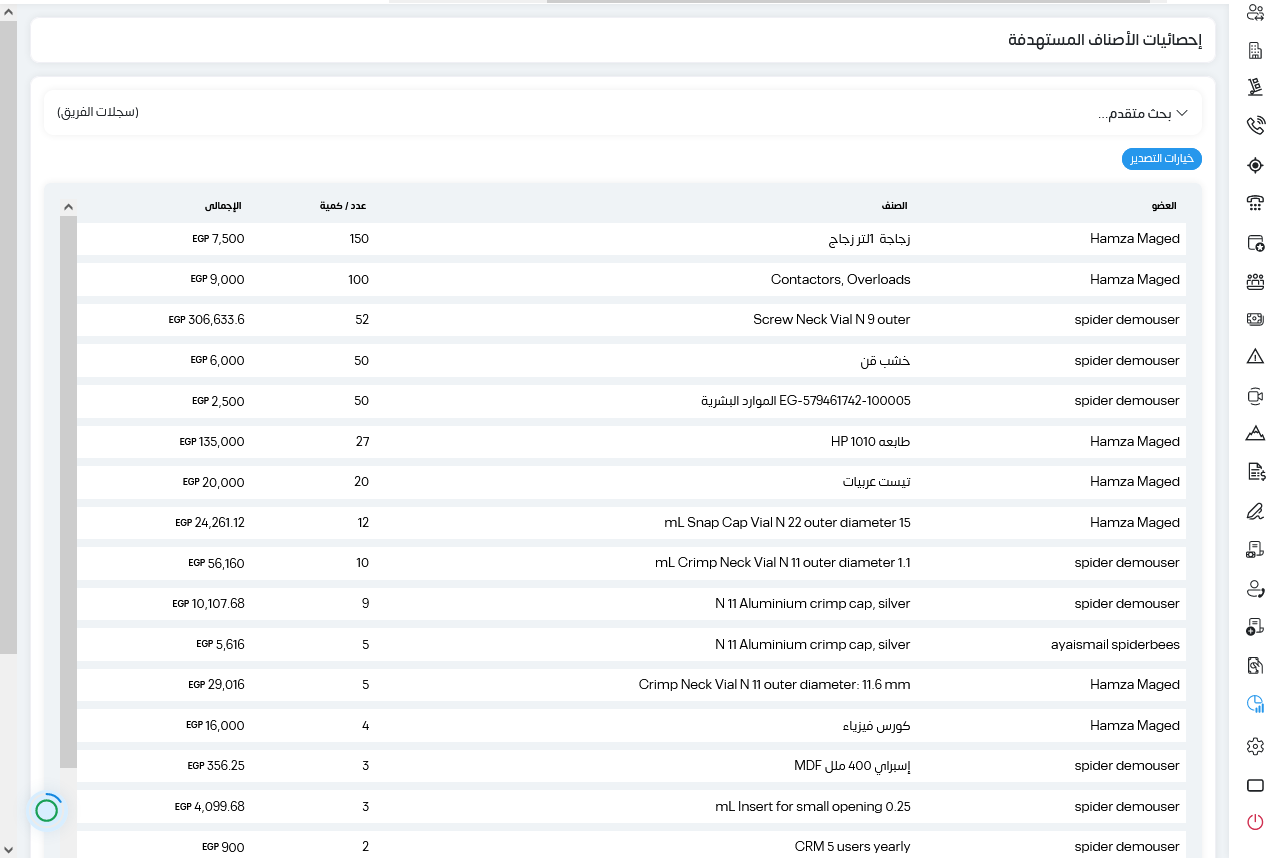Image resolution: width=1275 pixels, height=858 pixels.
Task: Sort the table by الإجمالي column header
Action: pyautogui.click(x=223, y=206)
